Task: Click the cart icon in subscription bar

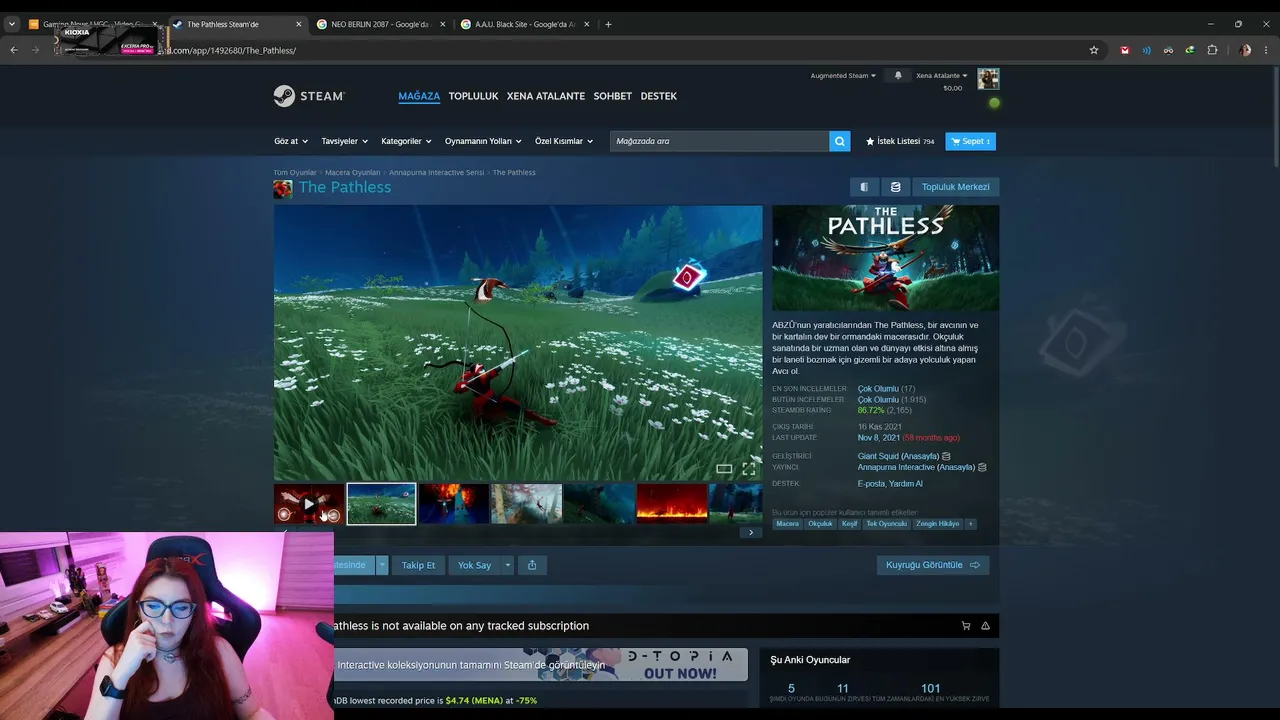Action: pyautogui.click(x=966, y=626)
